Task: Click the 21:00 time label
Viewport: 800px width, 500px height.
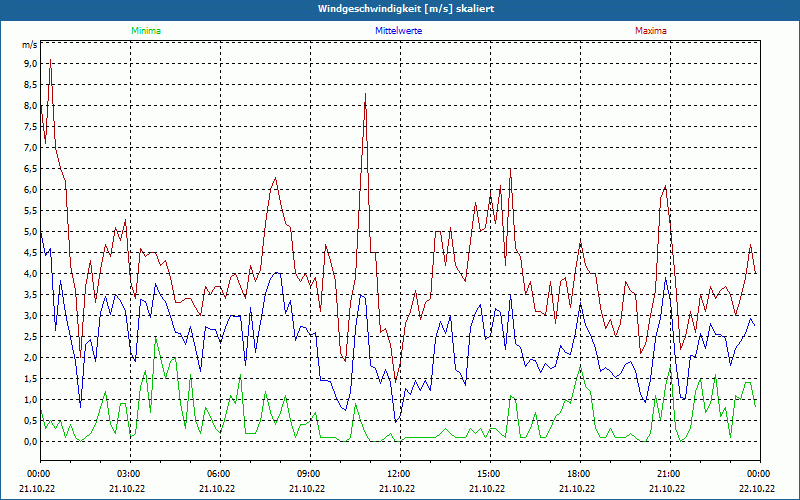Action: [x=670, y=474]
